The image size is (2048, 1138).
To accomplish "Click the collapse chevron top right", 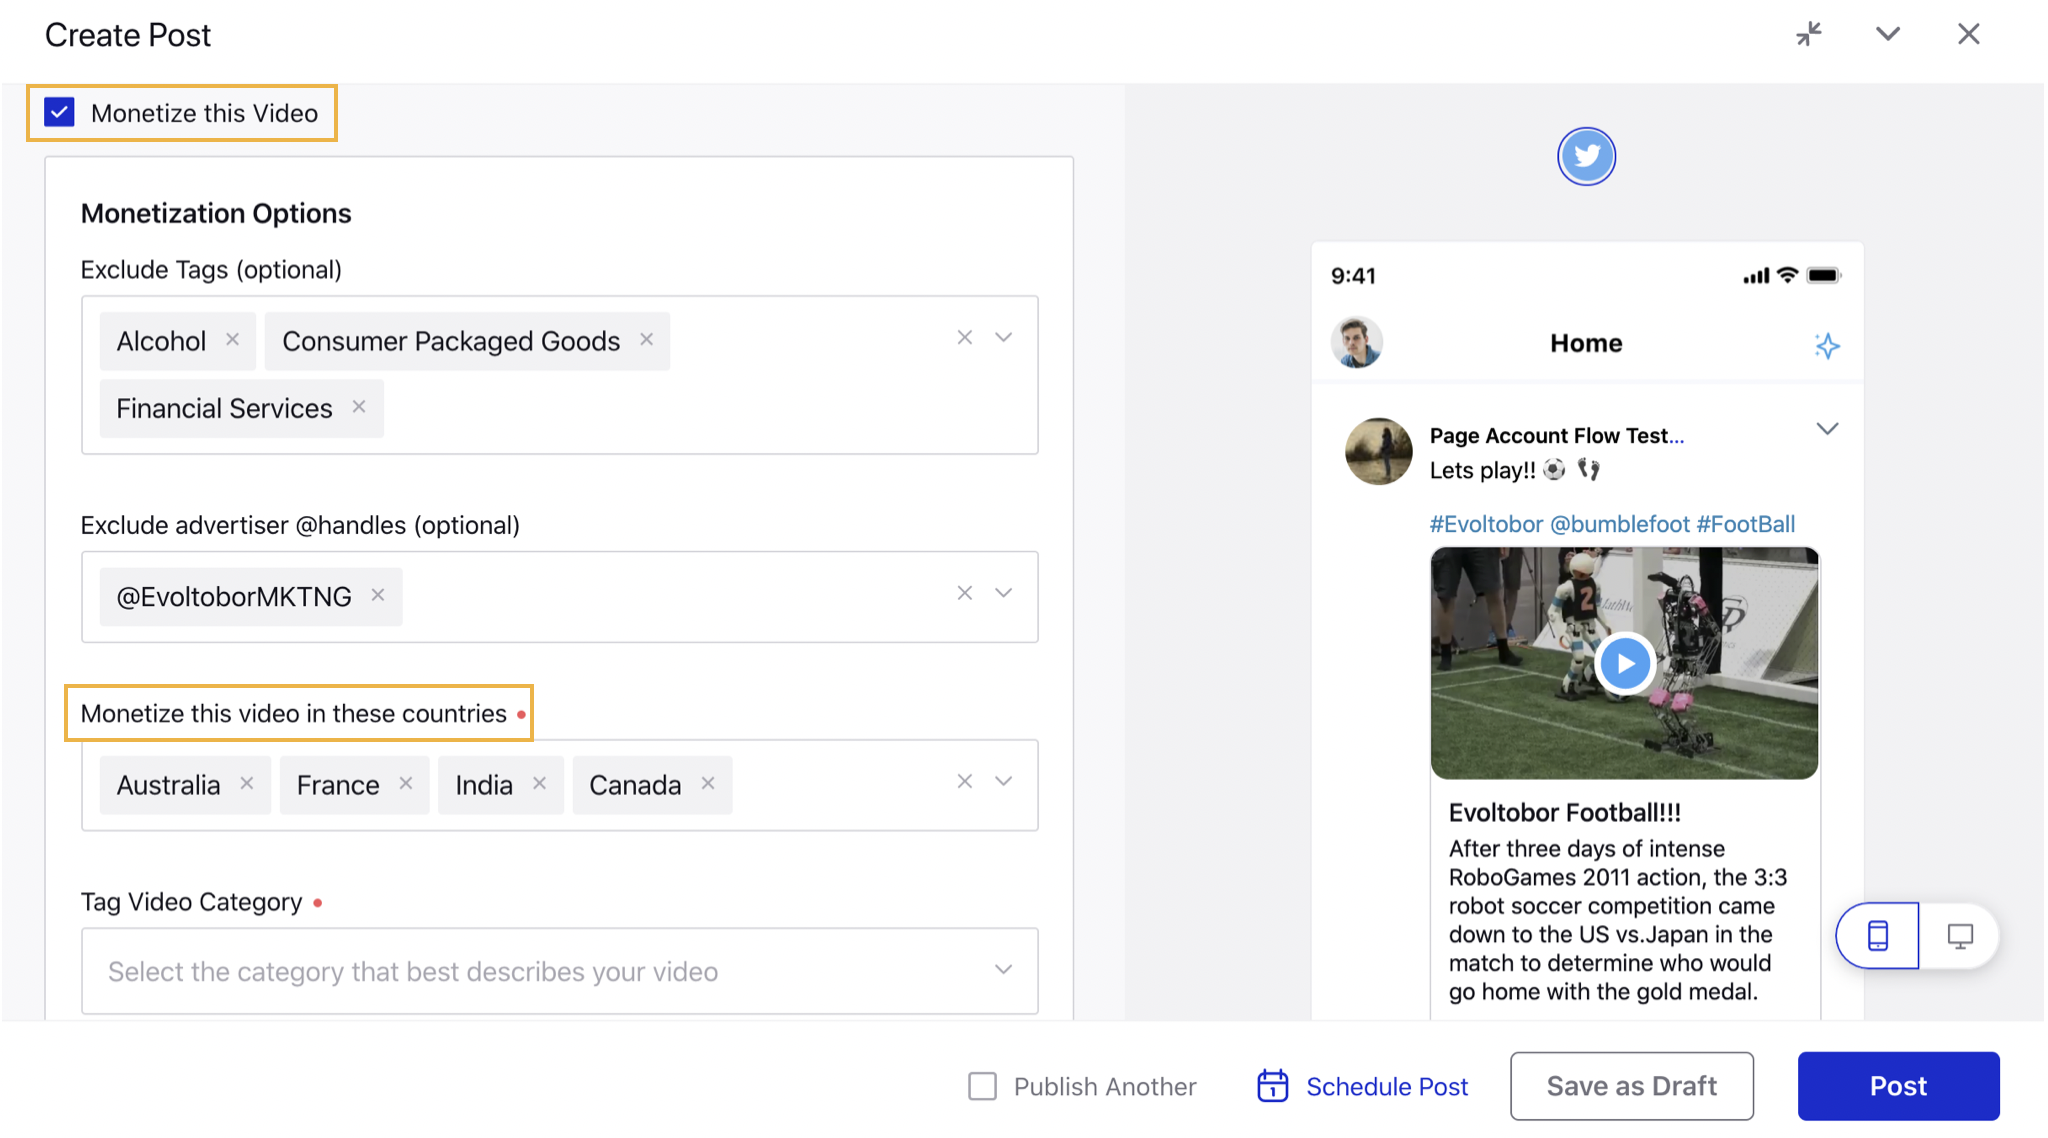I will (1890, 35).
